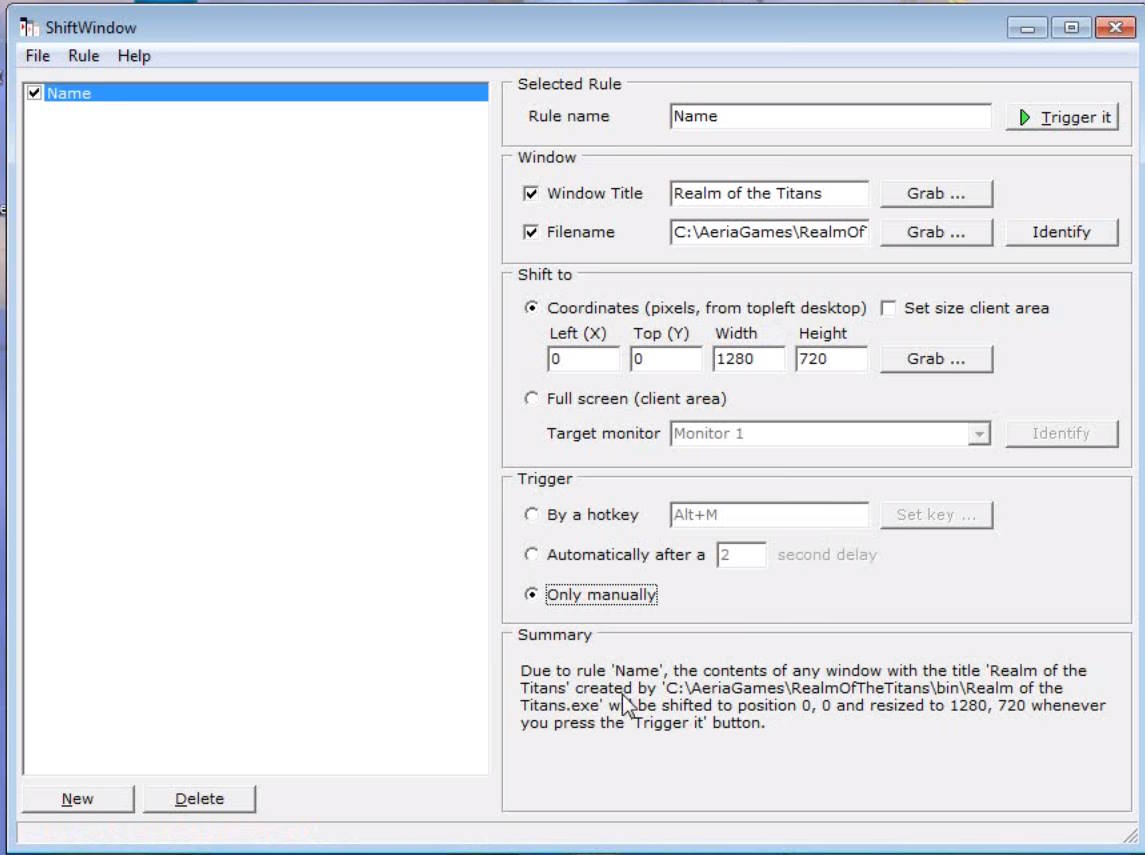The image size is (1145, 855).
Task: Open the Target monitor dropdown
Action: (x=979, y=434)
